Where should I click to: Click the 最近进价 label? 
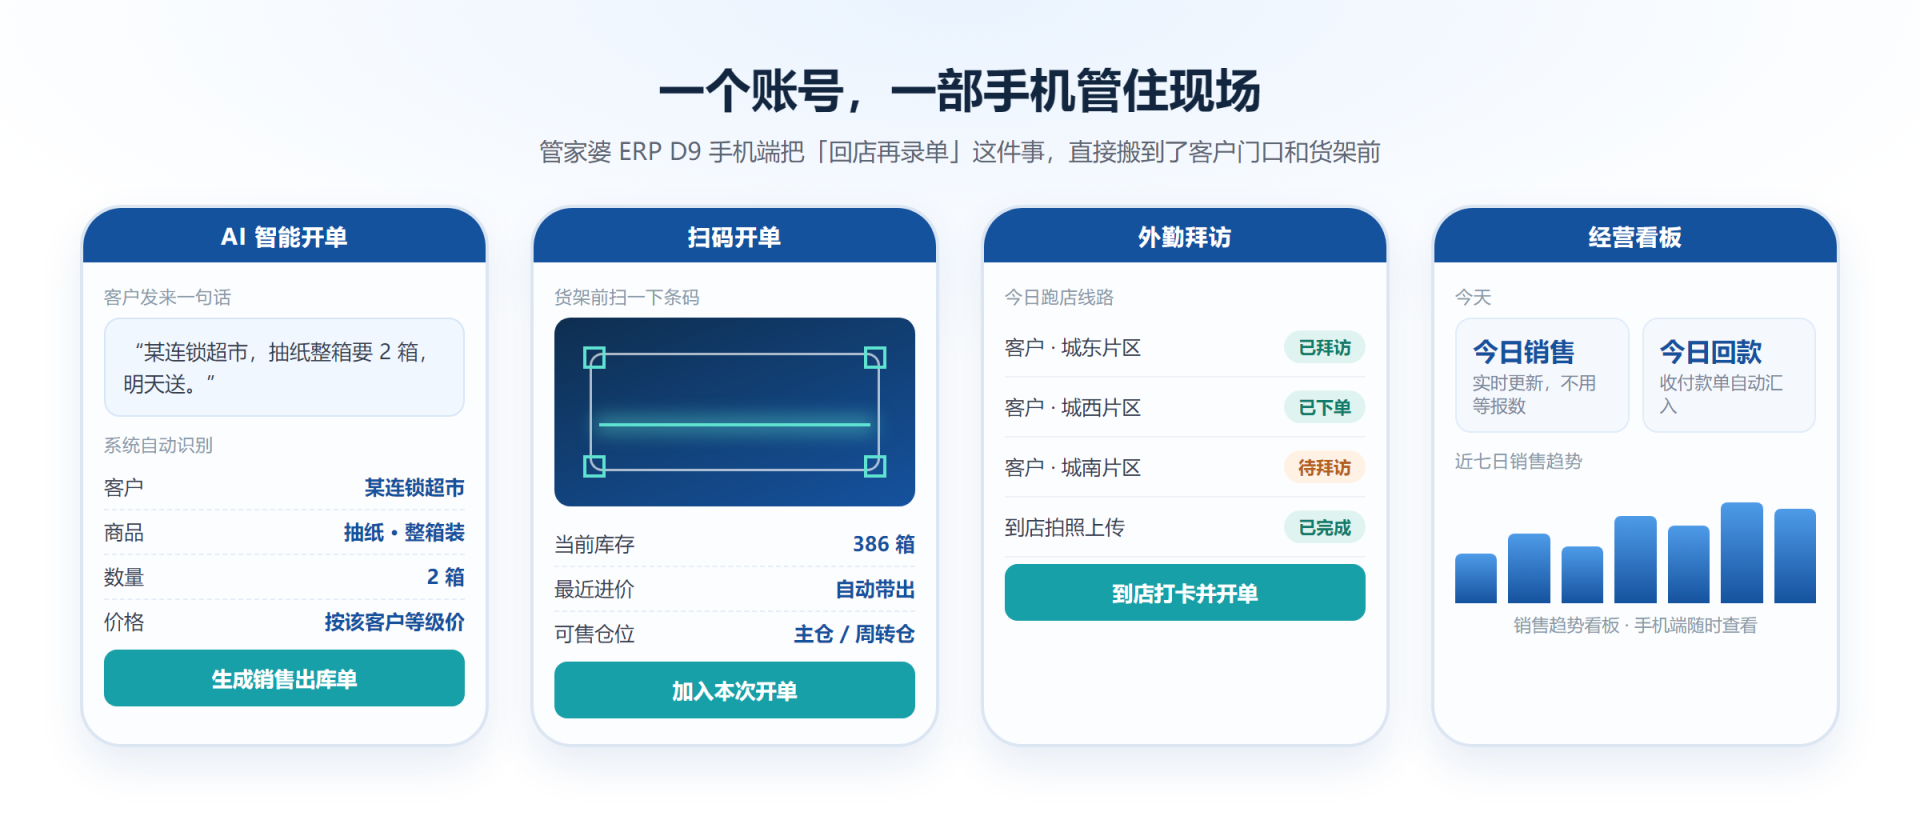[x=594, y=589]
